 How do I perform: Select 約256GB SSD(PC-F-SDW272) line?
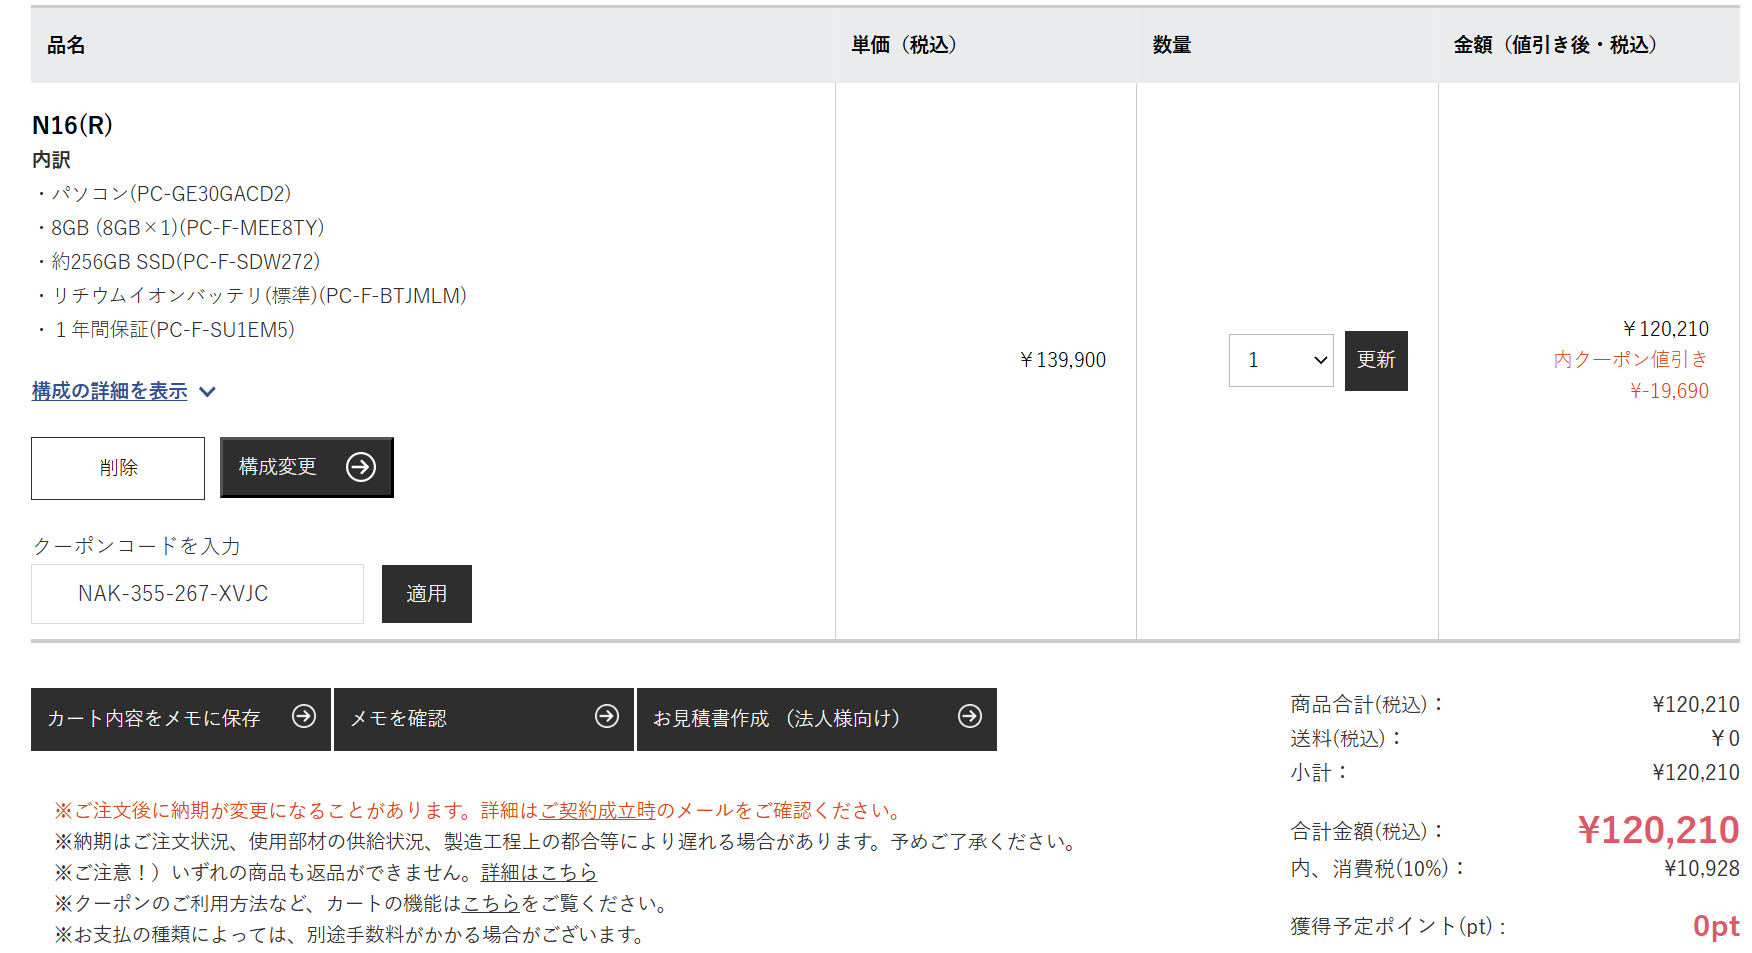(178, 262)
